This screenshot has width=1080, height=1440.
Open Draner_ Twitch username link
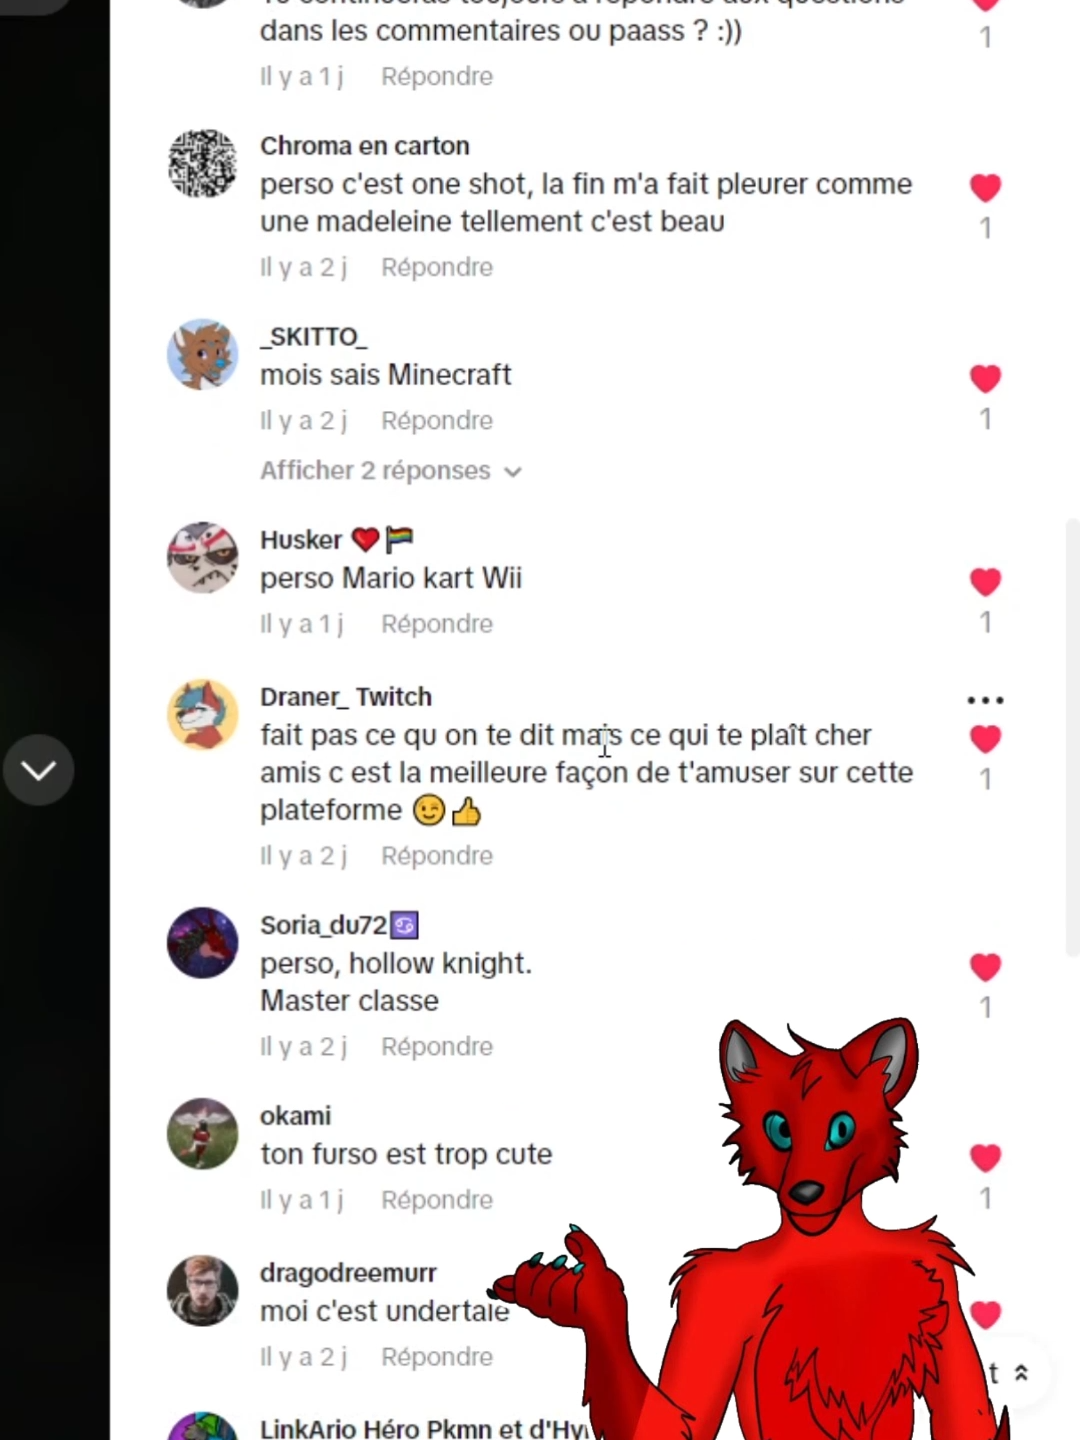pyautogui.click(x=346, y=697)
